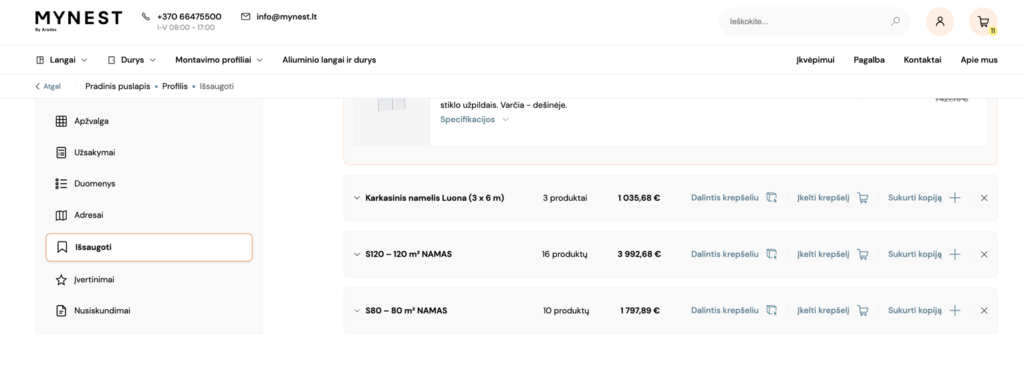Open the Kontaktai page
This screenshot has width=1024, height=372.
point(922,59)
